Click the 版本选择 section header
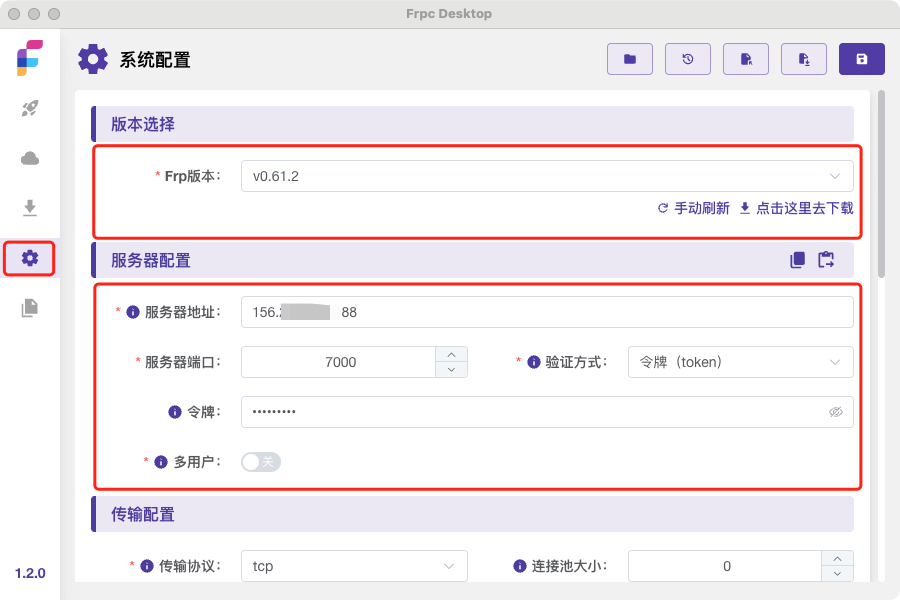The height and width of the screenshot is (600, 900). (x=472, y=124)
